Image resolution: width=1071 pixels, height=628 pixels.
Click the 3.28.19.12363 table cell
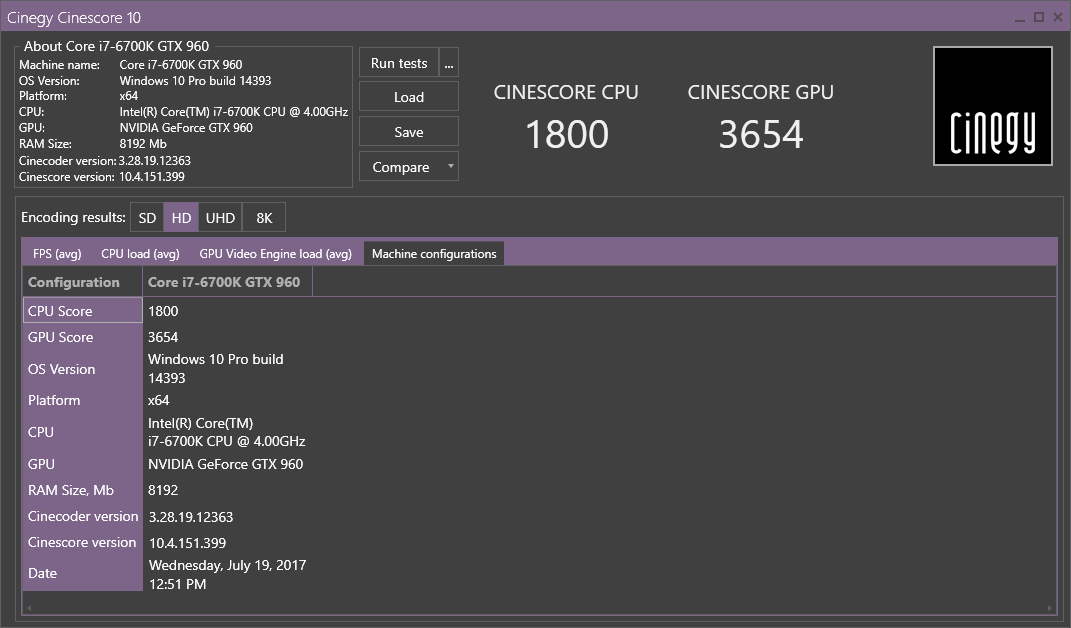pos(191,517)
